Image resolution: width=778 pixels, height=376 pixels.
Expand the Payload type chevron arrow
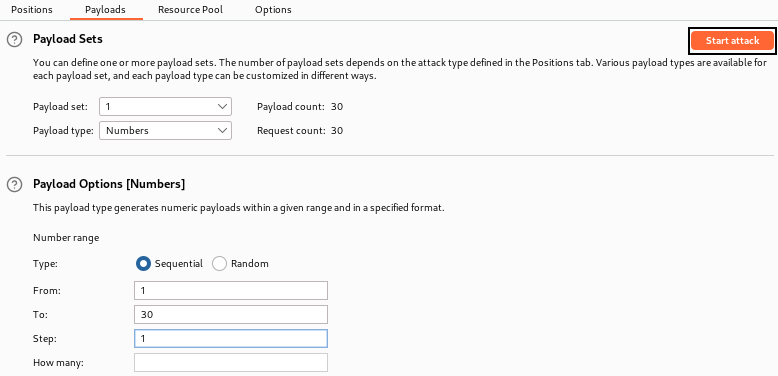click(221, 131)
